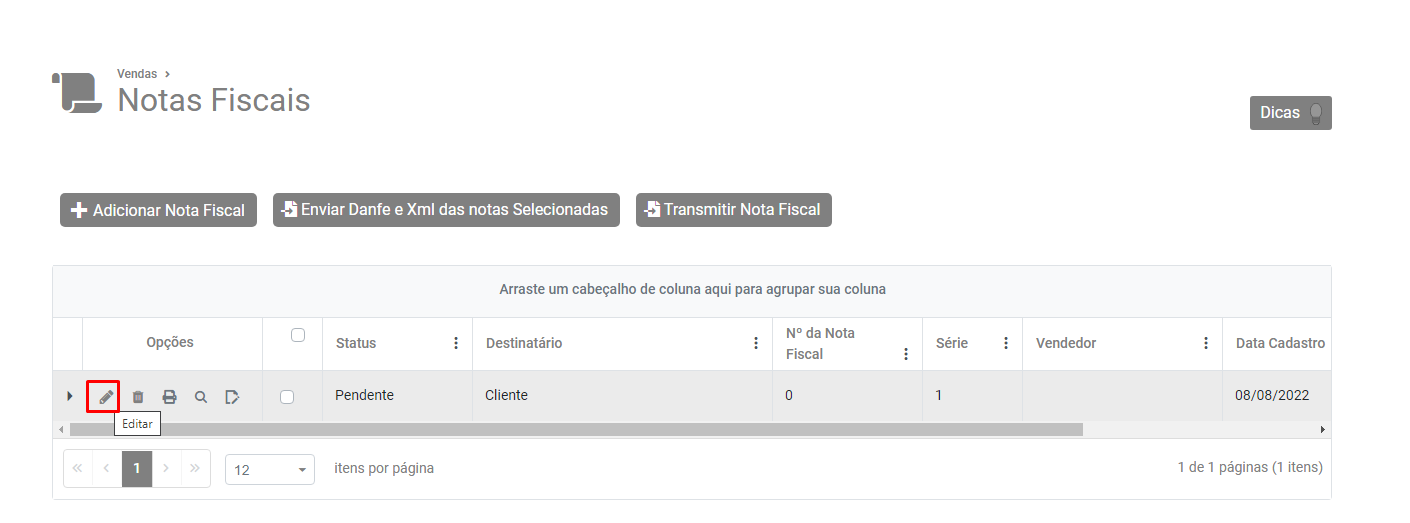Delete the nota fiscal via trash icon
This screenshot has width=1410, height=523.
click(x=138, y=397)
